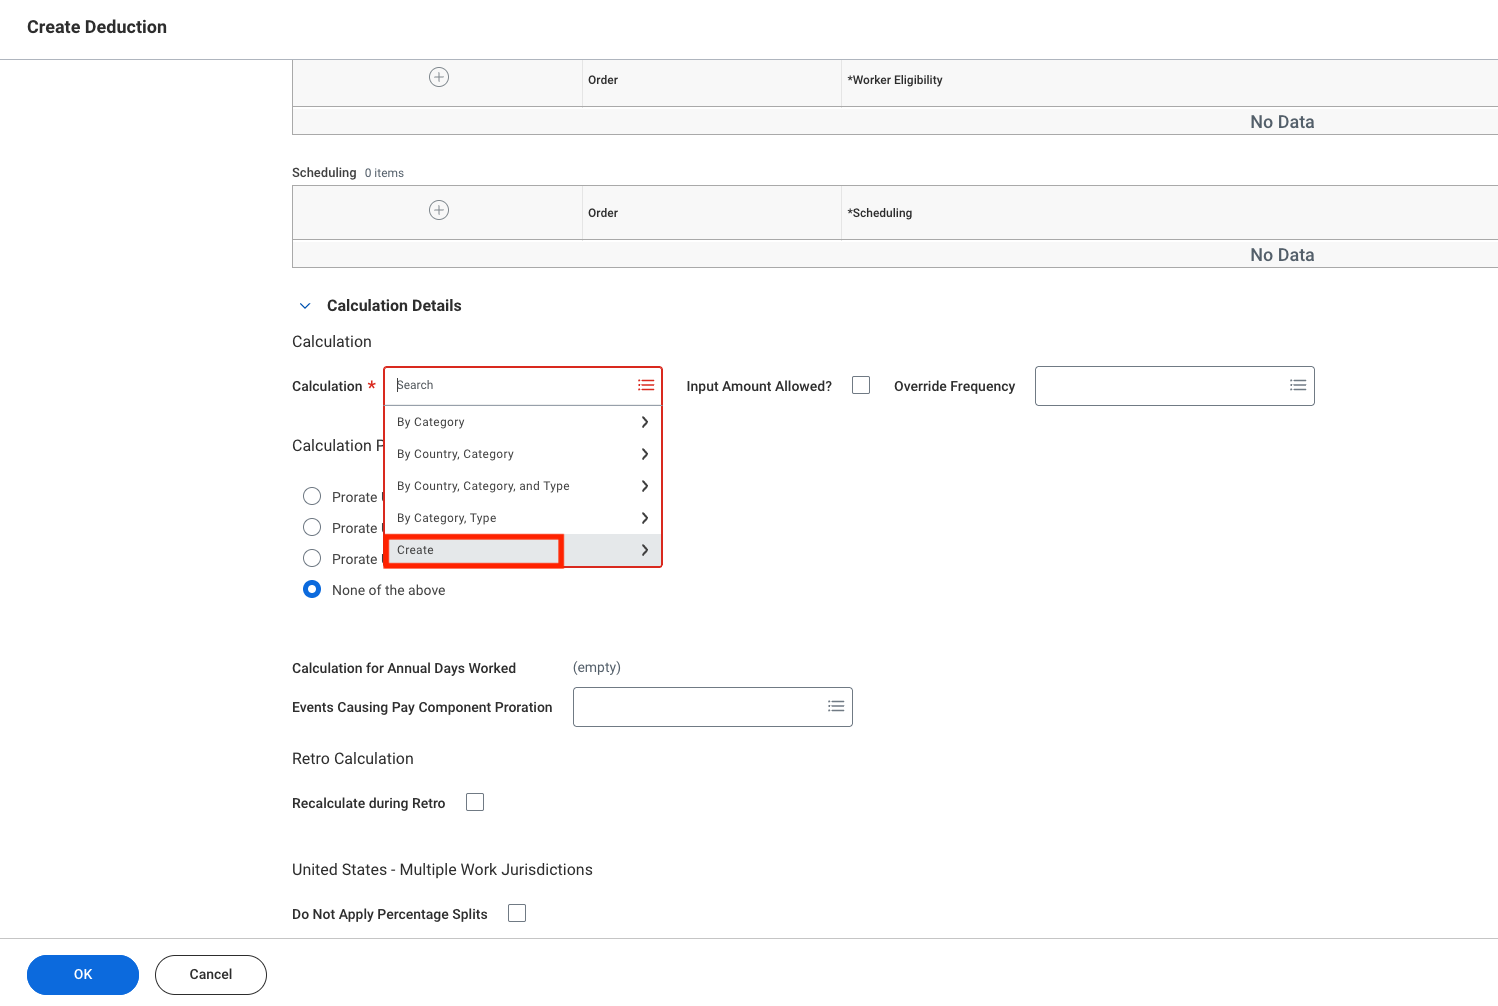Collapse the Calculation Details section
Viewport: 1498px width, 1006px height.
click(305, 306)
